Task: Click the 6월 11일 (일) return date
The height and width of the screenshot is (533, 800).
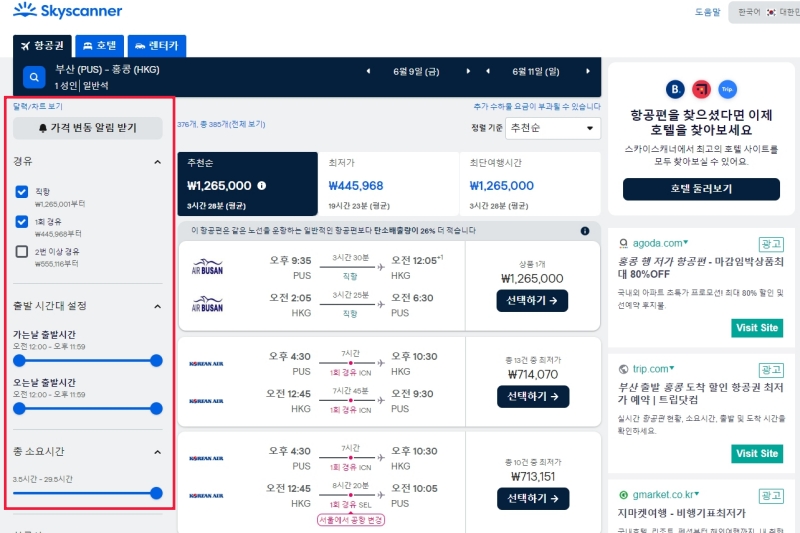Action: pos(536,72)
